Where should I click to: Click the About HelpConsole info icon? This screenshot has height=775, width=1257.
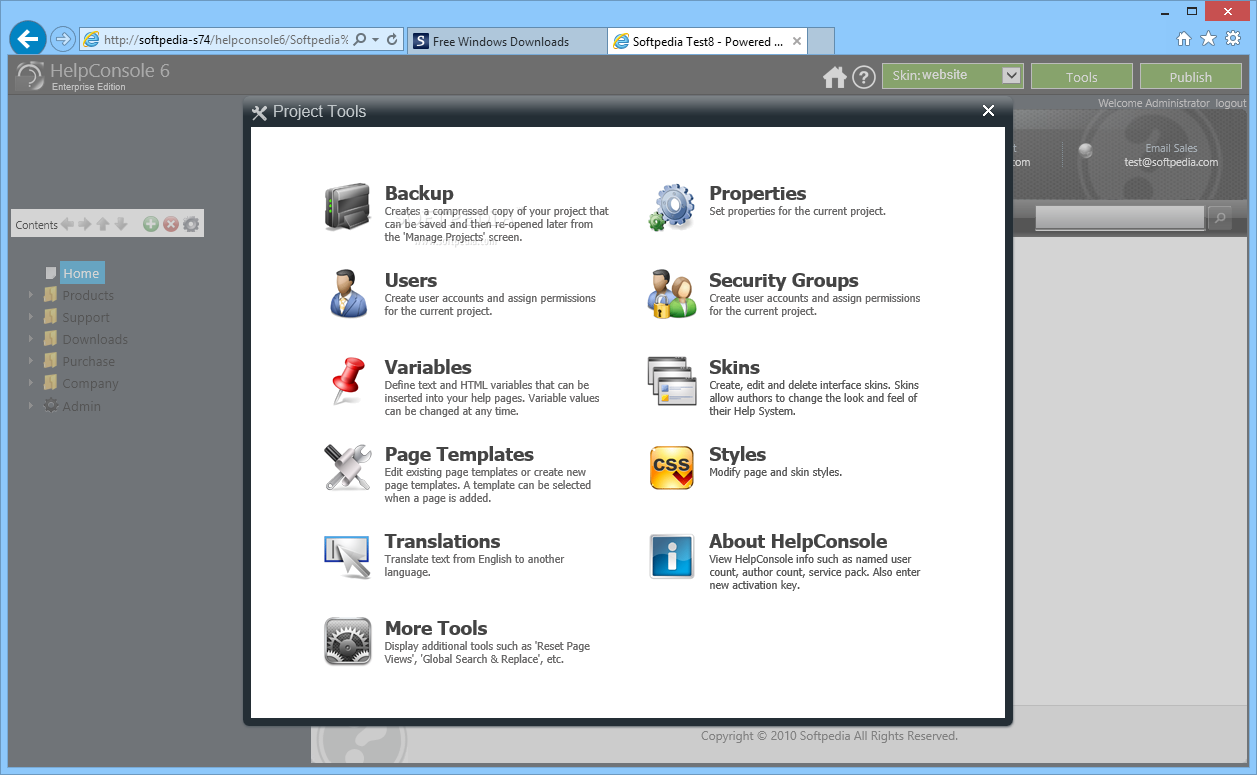point(671,555)
